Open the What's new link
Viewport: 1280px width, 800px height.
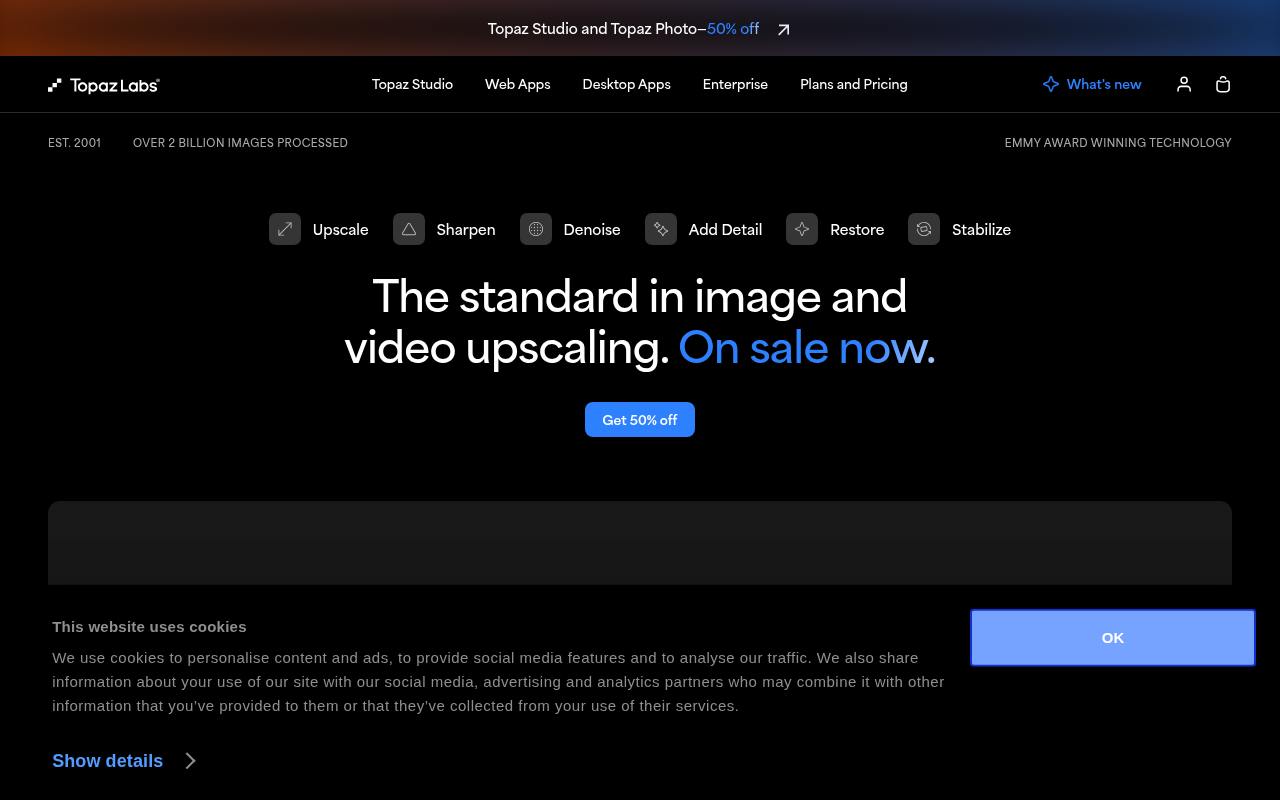(x=1104, y=84)
